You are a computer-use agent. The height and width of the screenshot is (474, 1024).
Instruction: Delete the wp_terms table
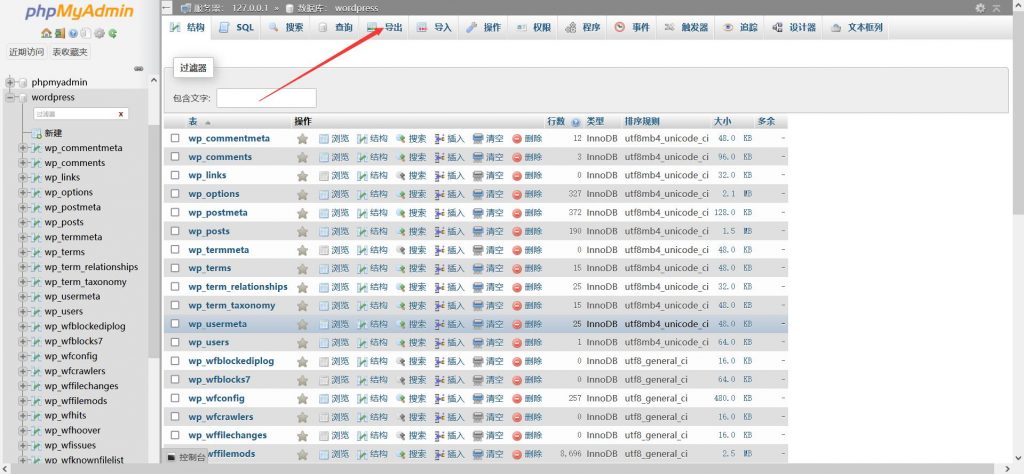527,268
